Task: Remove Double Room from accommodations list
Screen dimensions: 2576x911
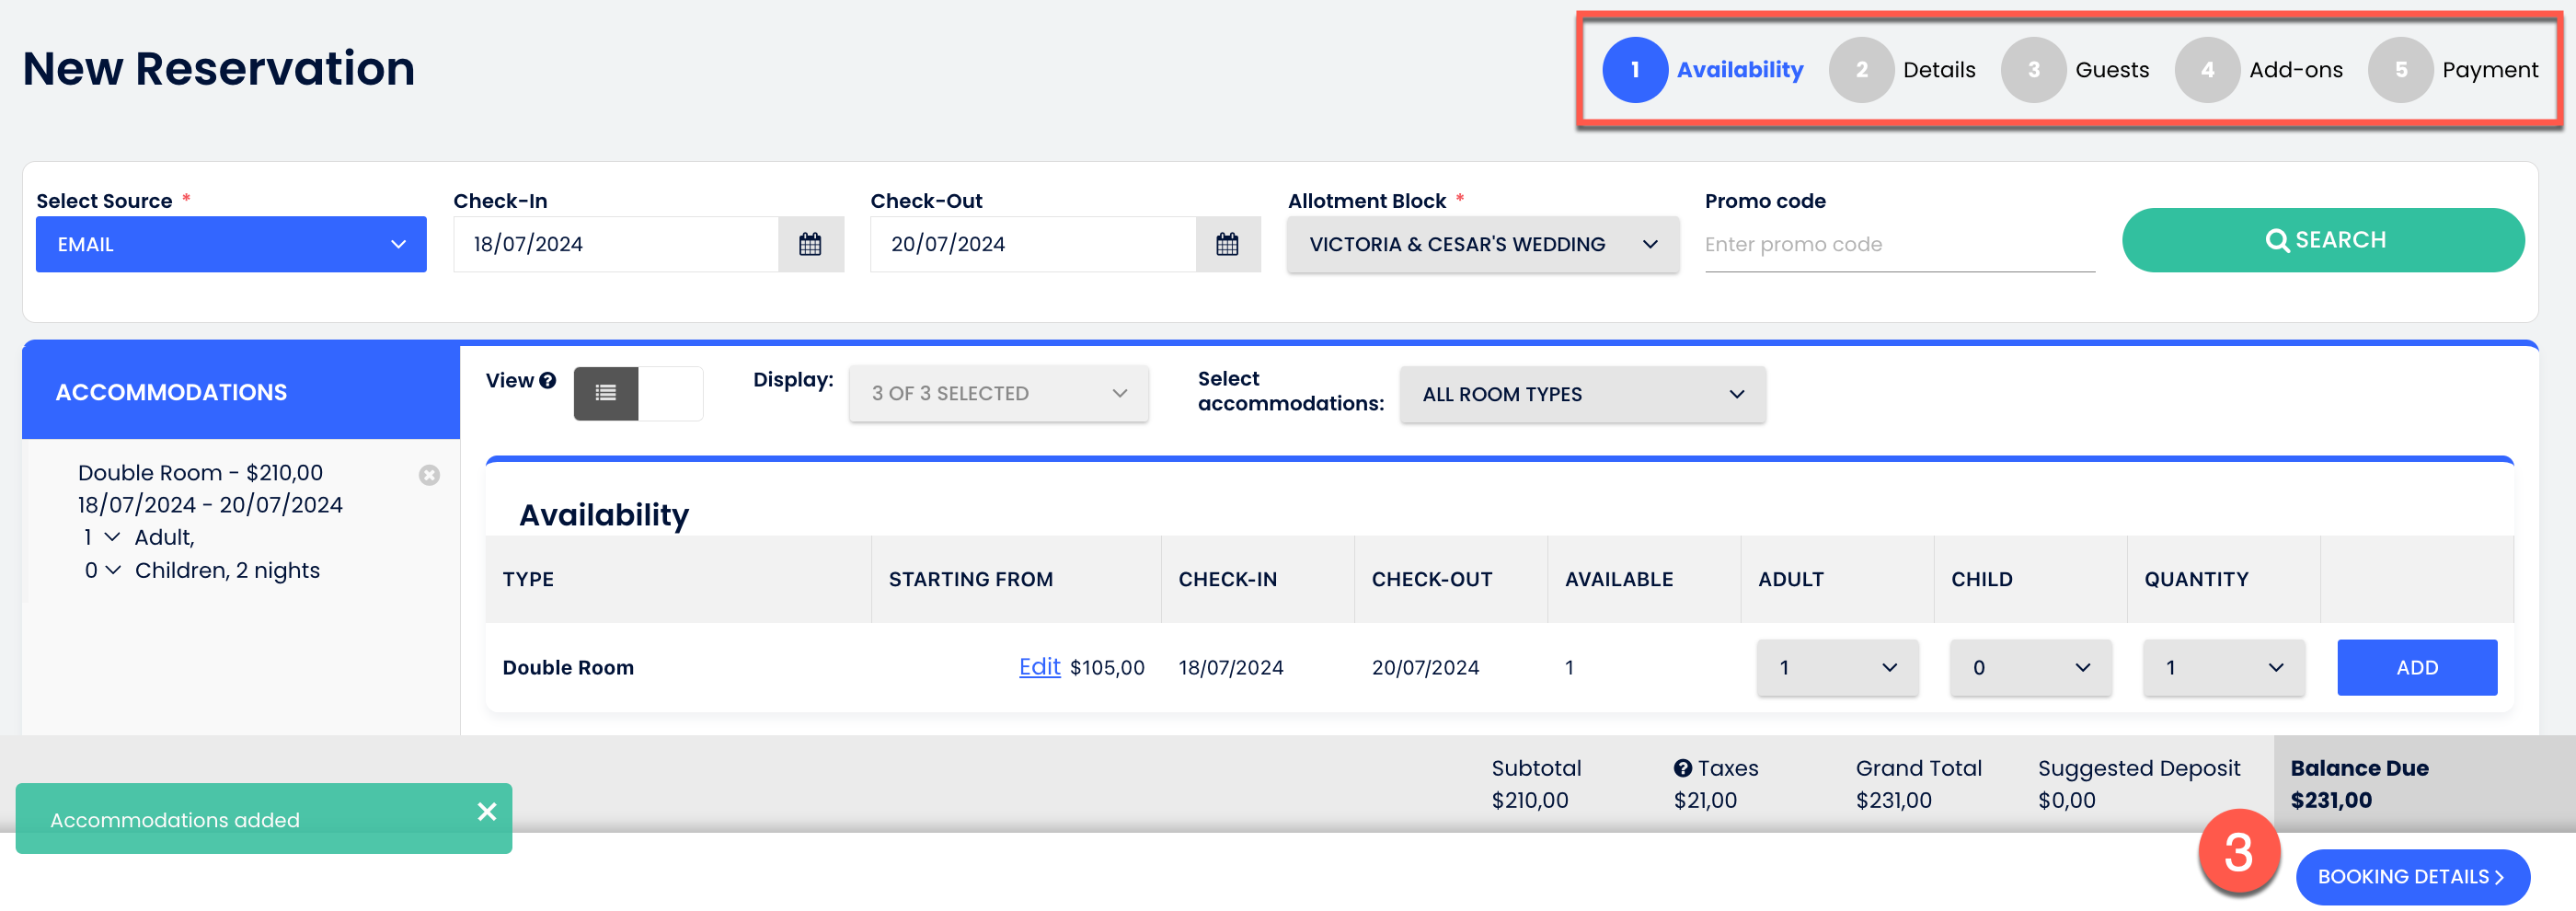Action: pos(429,475)
